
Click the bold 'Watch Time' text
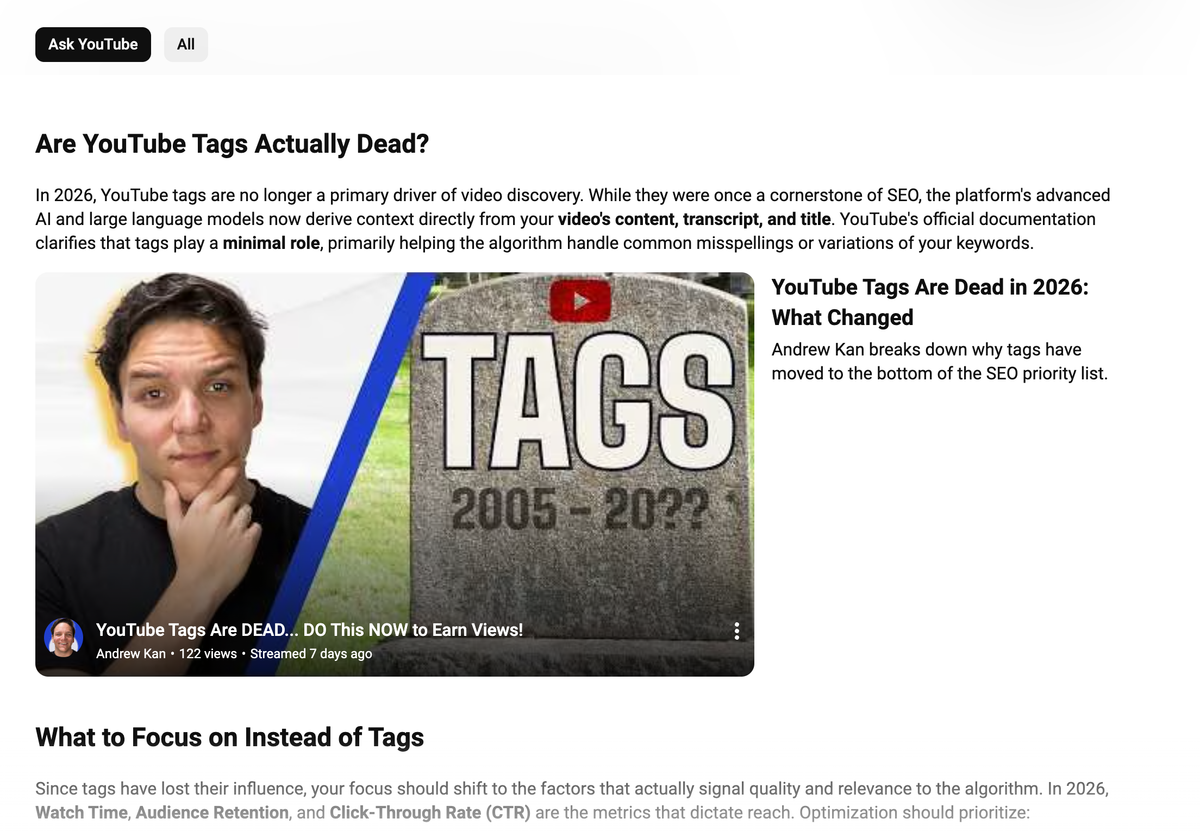81,812
